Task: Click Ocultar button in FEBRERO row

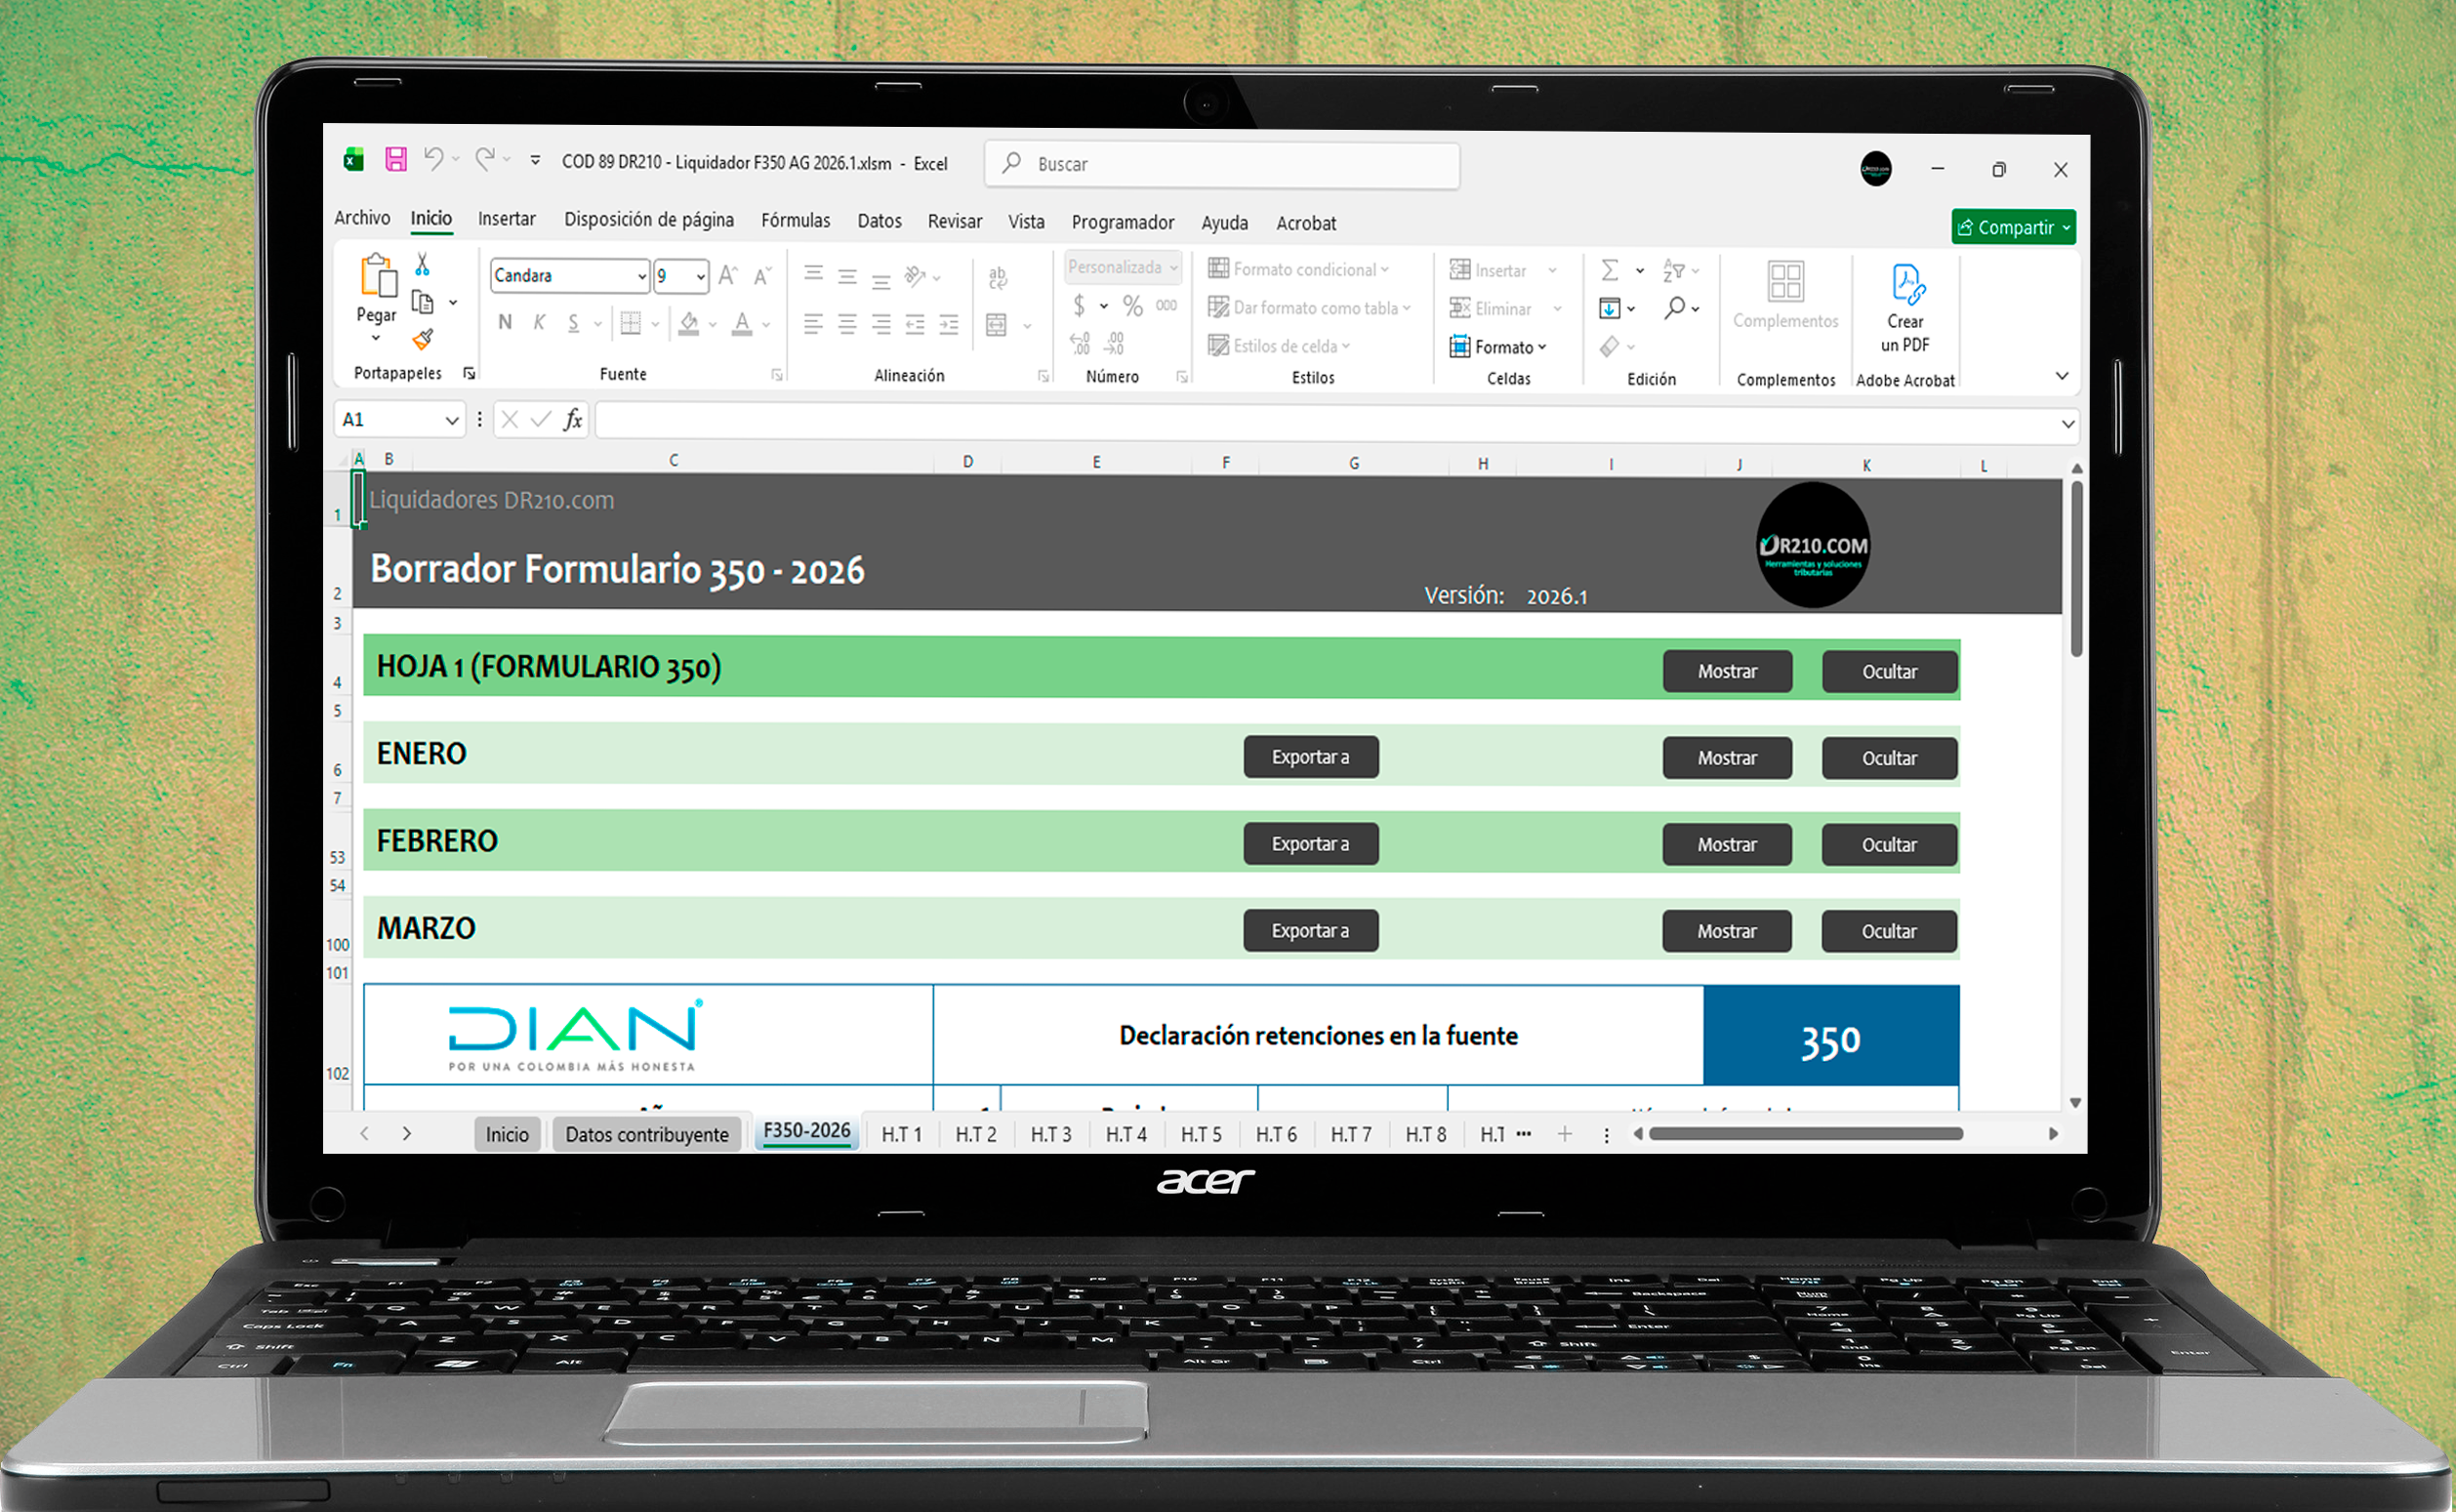Action: pos(1888,845)
